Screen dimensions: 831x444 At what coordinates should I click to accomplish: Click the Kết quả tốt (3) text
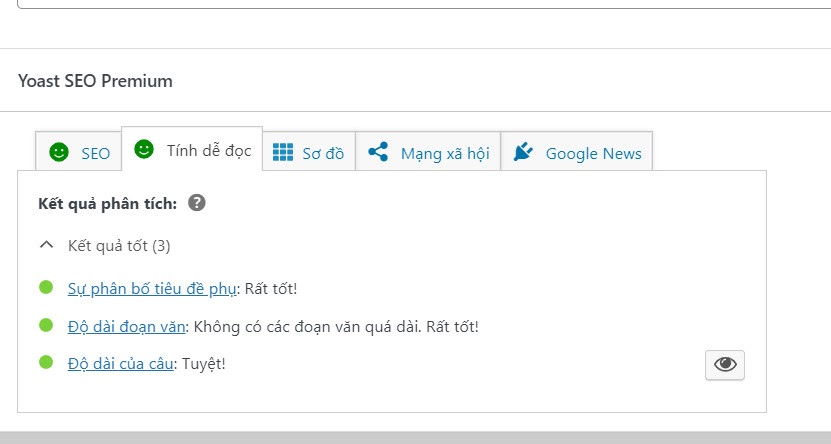click(119, 246)
